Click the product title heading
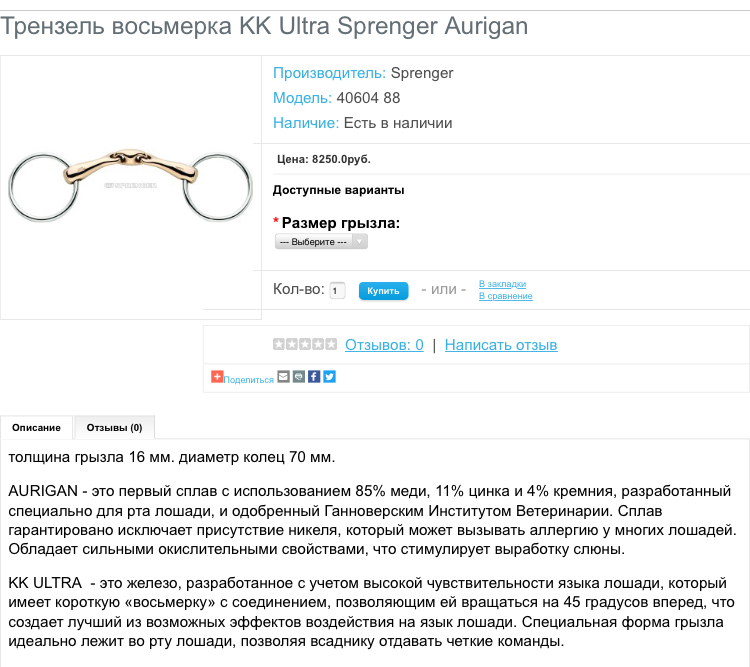The width and height of the screenshot is (750, 667). (264, 26)
